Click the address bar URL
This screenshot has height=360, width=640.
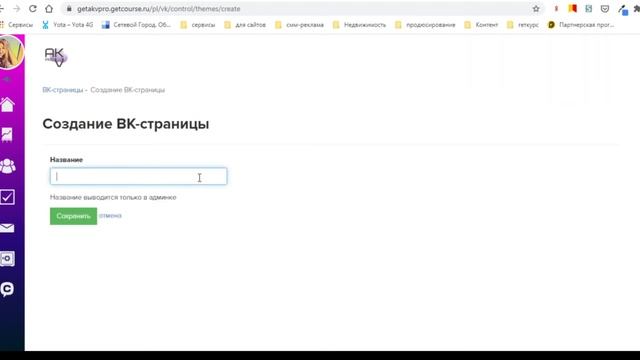click(159, 9)
